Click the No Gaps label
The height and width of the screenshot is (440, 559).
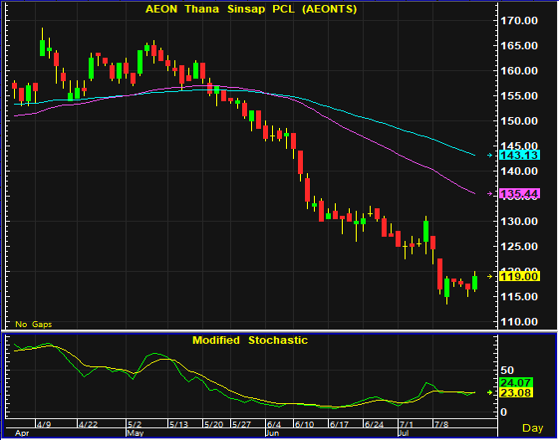(x=34, y=324)
